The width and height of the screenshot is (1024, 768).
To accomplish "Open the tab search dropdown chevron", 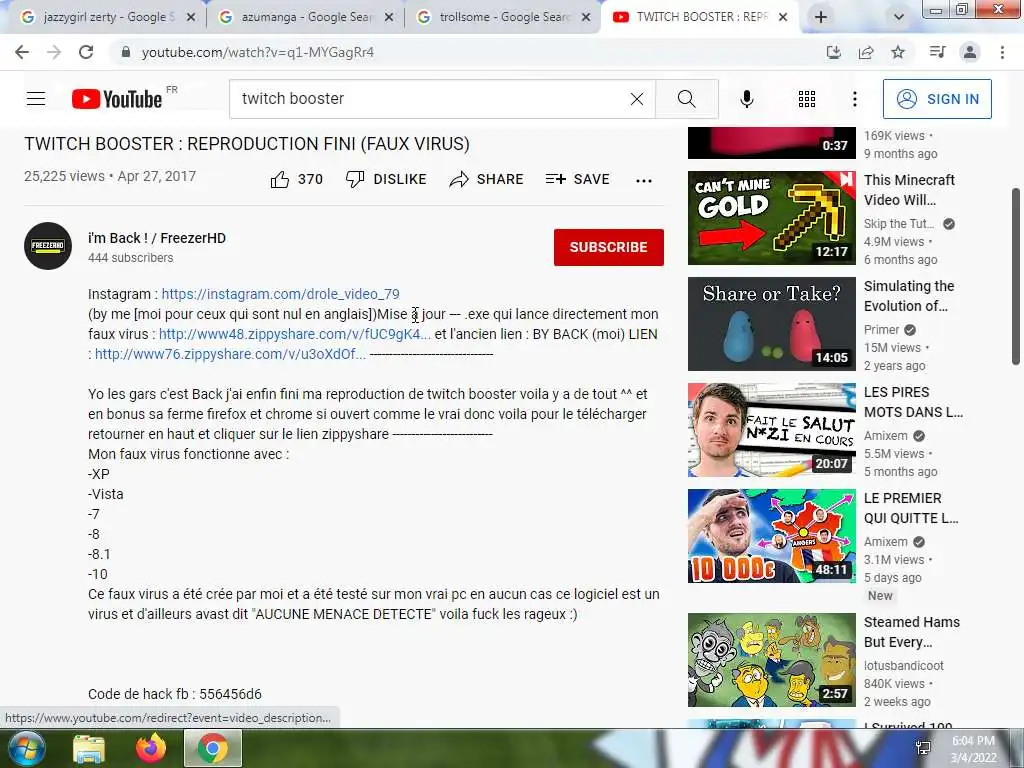I will coord(899,18).
